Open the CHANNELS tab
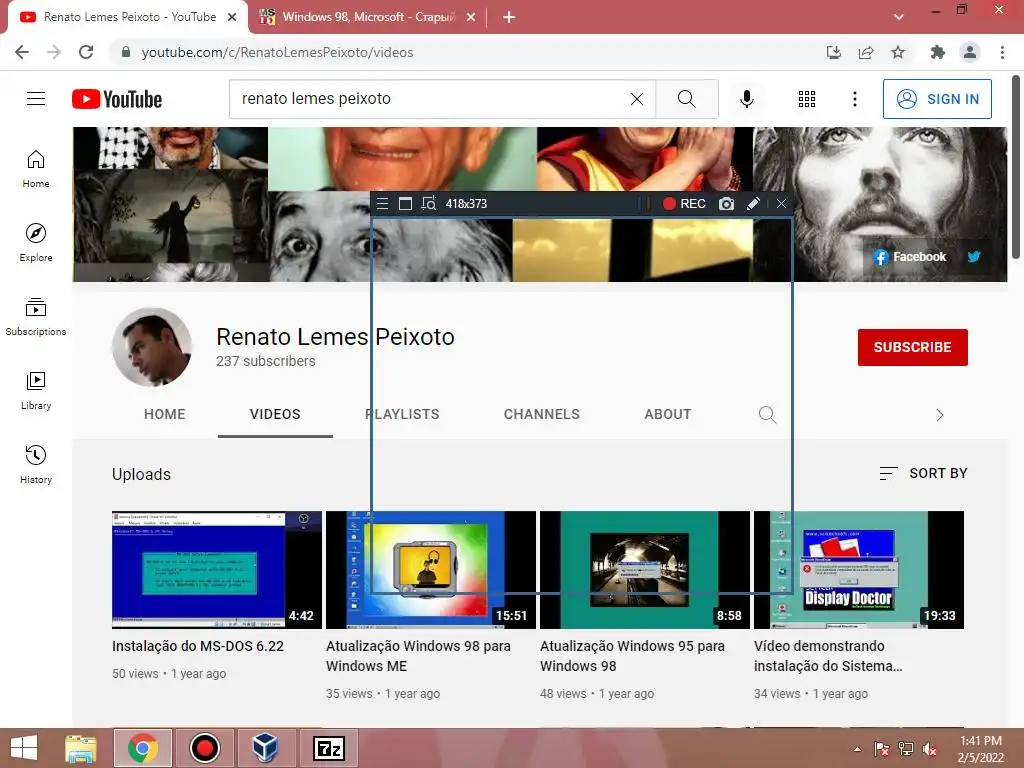 tap(541, 414)
